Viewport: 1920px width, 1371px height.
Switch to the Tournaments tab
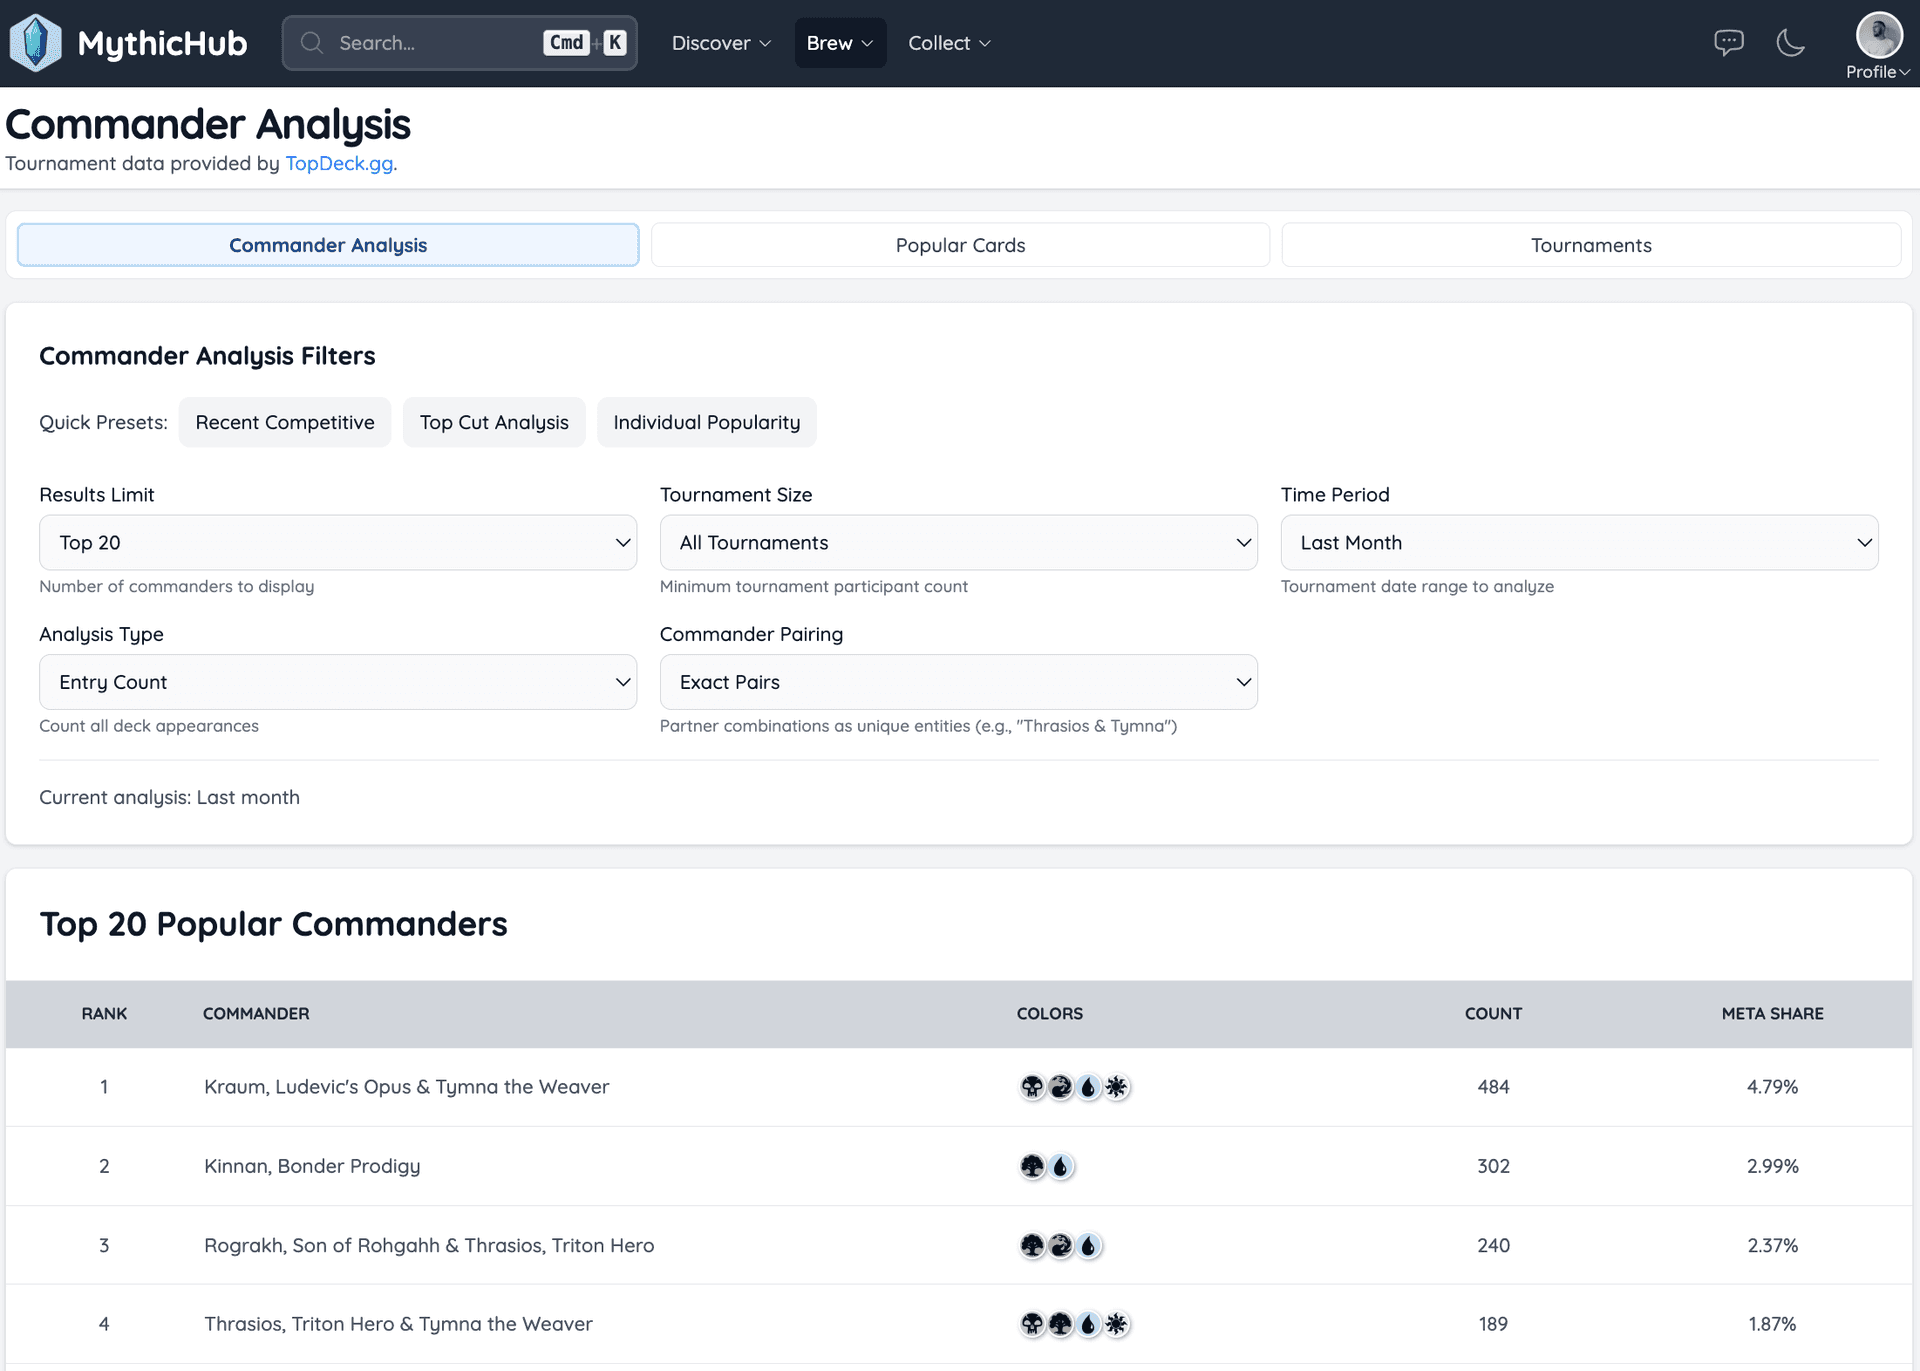(x=1591, y=245)
